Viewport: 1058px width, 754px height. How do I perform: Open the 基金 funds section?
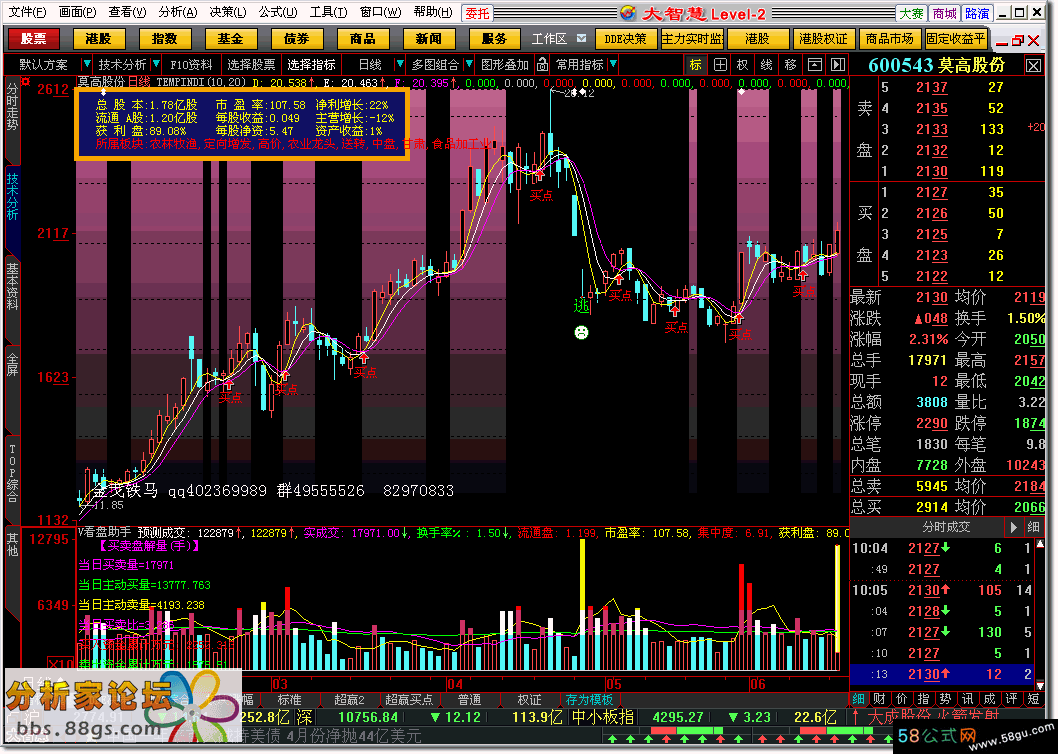tap(231, 38)
